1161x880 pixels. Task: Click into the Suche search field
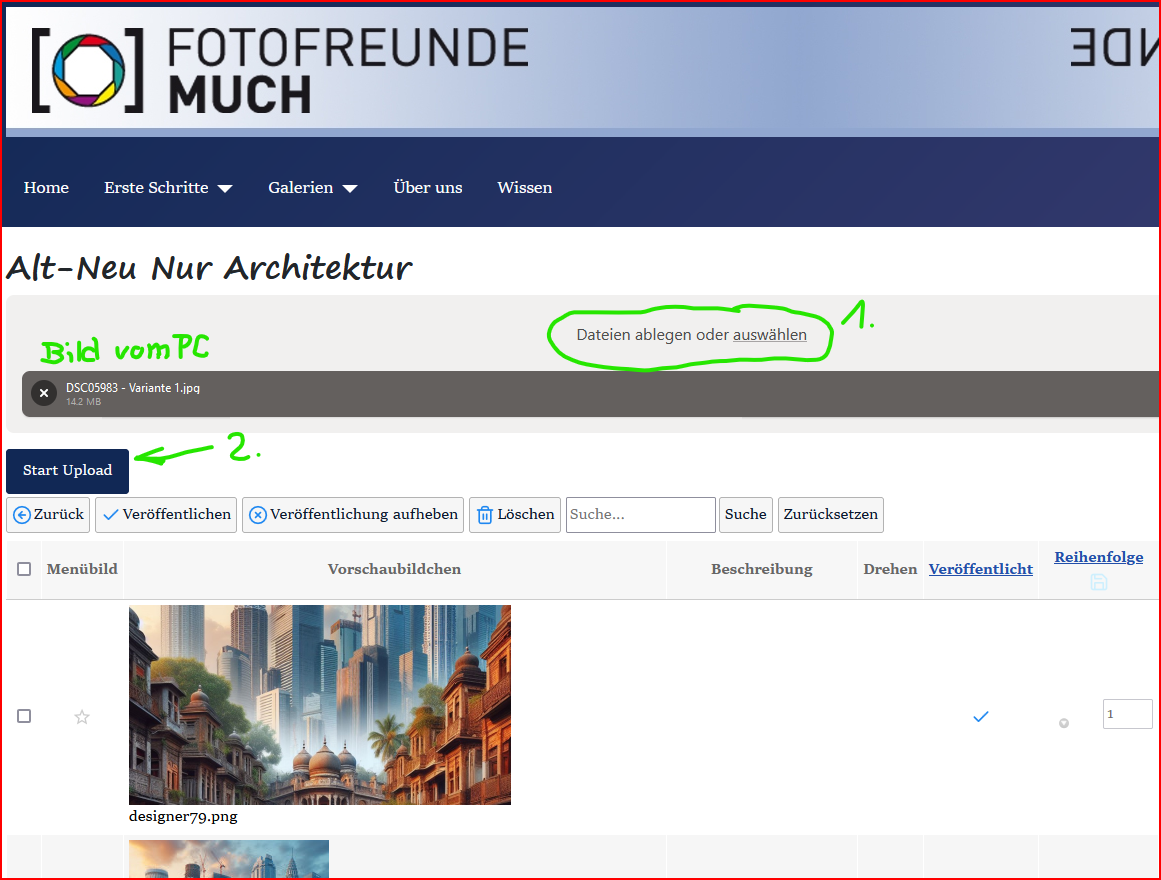[640, 514]
